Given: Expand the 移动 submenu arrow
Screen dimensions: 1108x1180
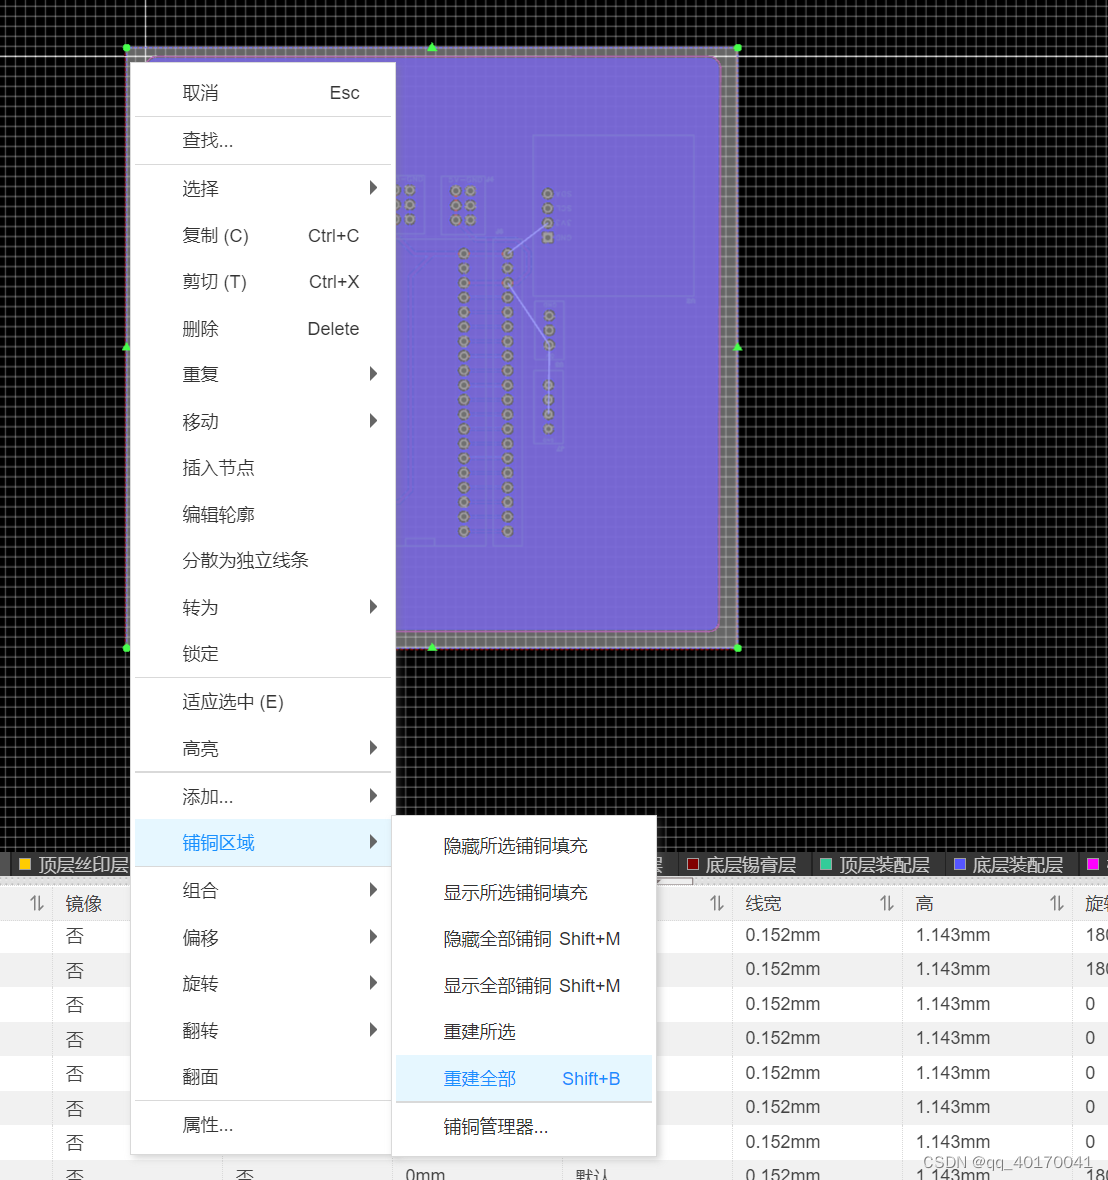Looking at the screenshot, I should point(373,421).
